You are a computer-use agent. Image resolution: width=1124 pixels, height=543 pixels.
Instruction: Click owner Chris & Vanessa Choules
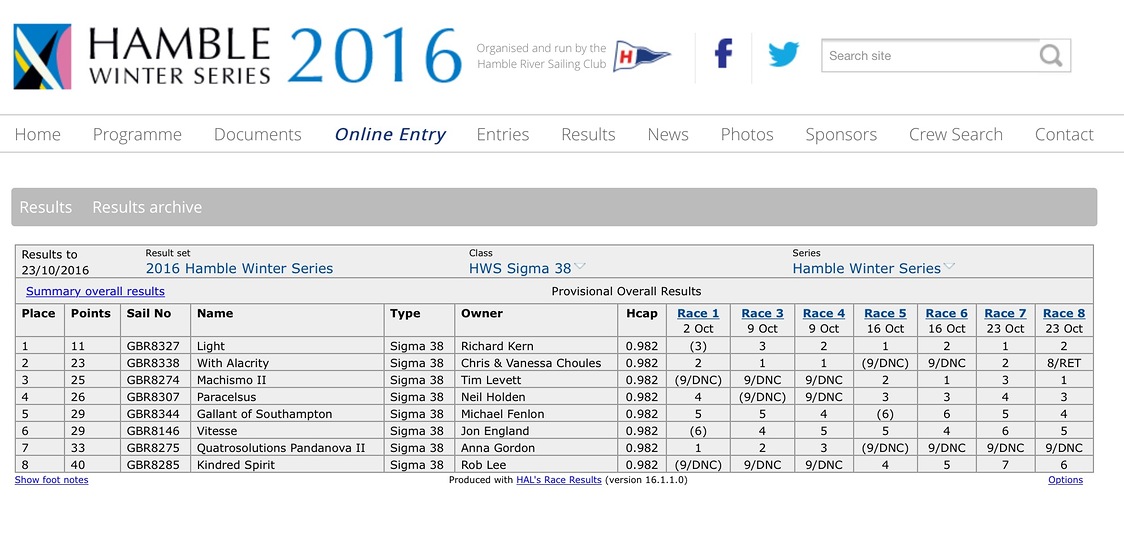[531, 363]
